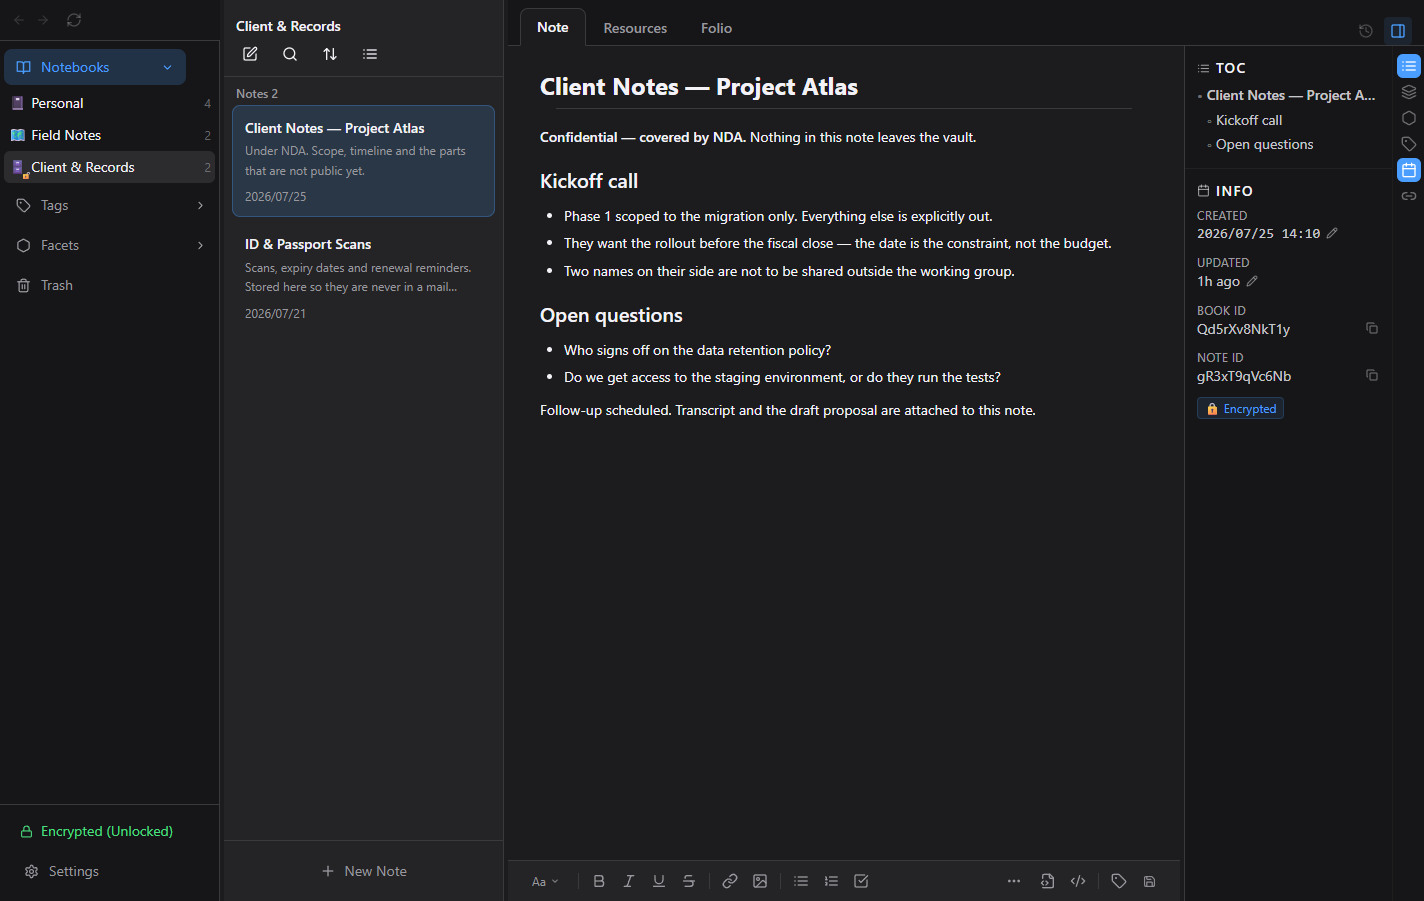
Task: Jump to Open questions in TOC
Action: pos(1264,144)
